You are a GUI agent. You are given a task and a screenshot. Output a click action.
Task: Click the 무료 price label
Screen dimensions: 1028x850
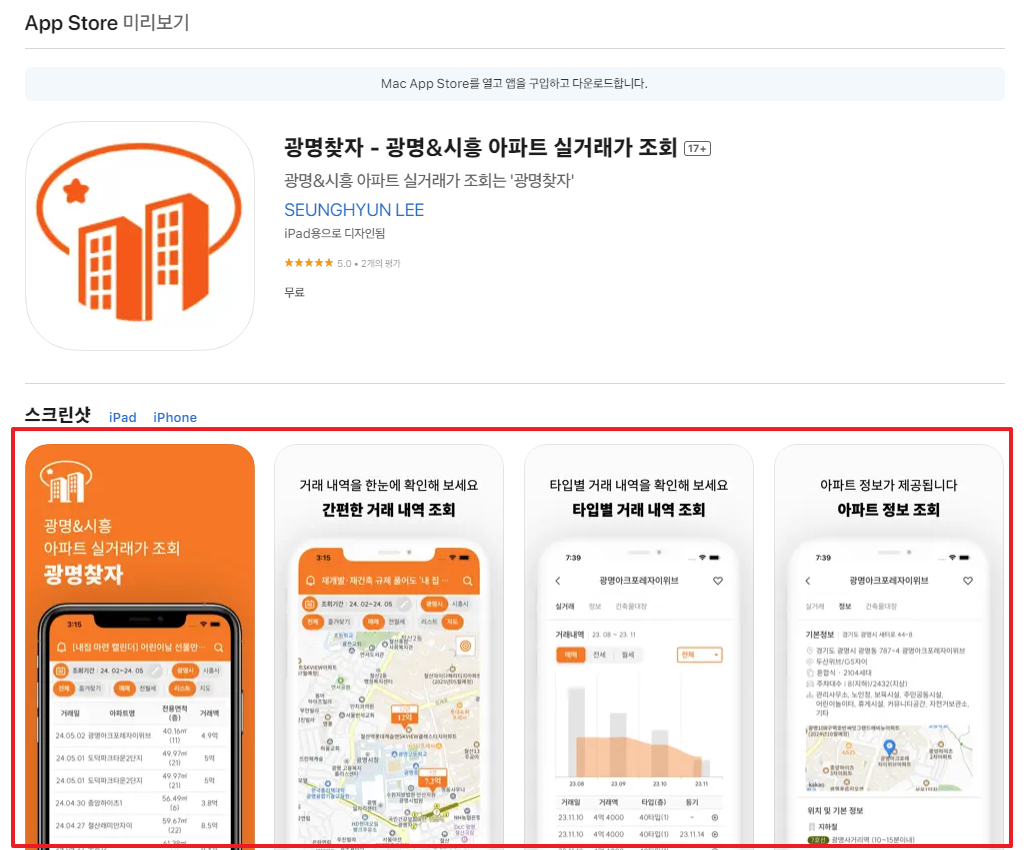[294, 293]
